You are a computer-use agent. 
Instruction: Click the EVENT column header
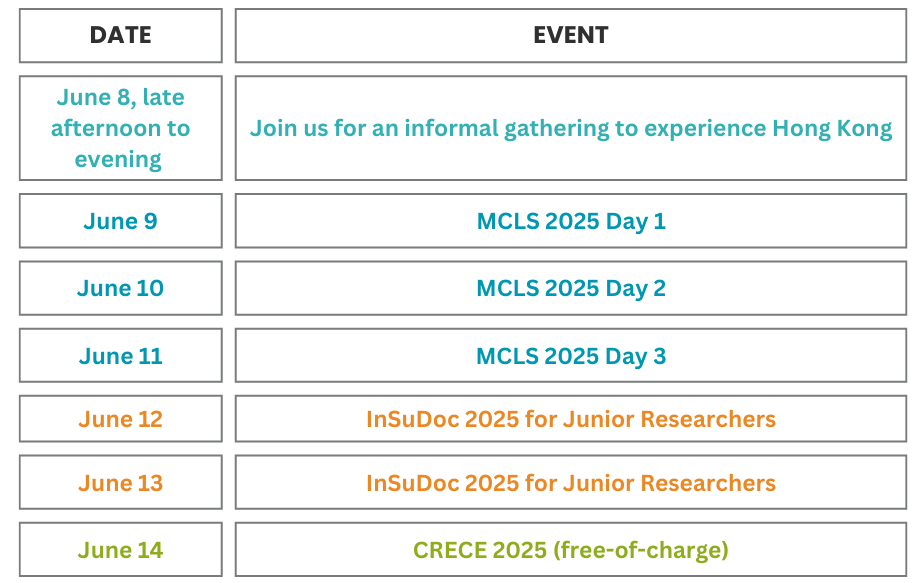click(570, 35)
